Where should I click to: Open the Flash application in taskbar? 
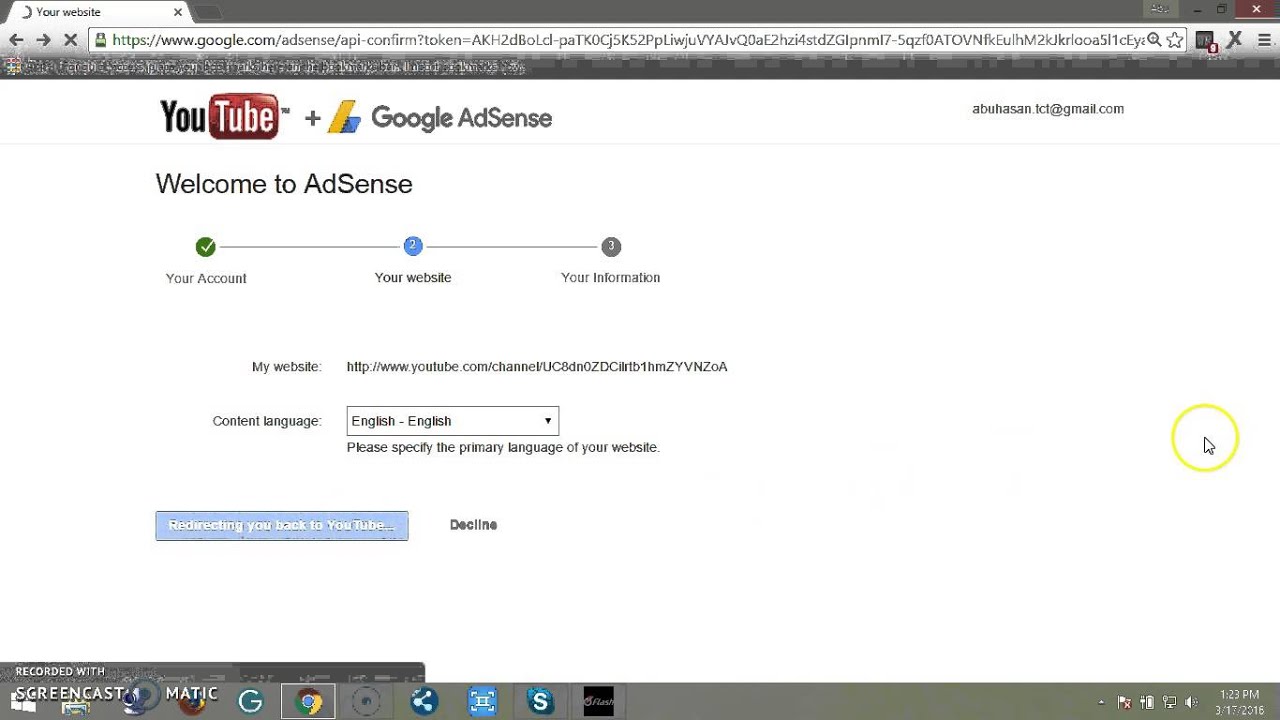click(598, 701)
